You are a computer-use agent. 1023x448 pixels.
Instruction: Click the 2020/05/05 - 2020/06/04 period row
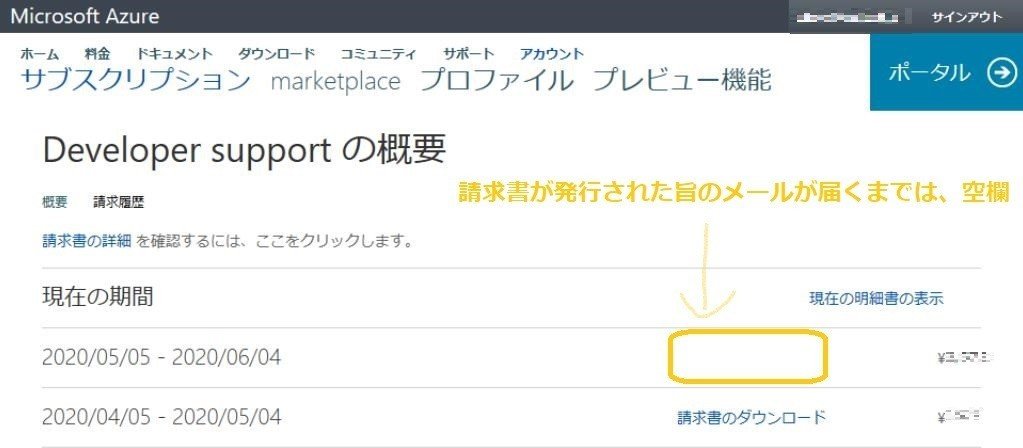512,357
